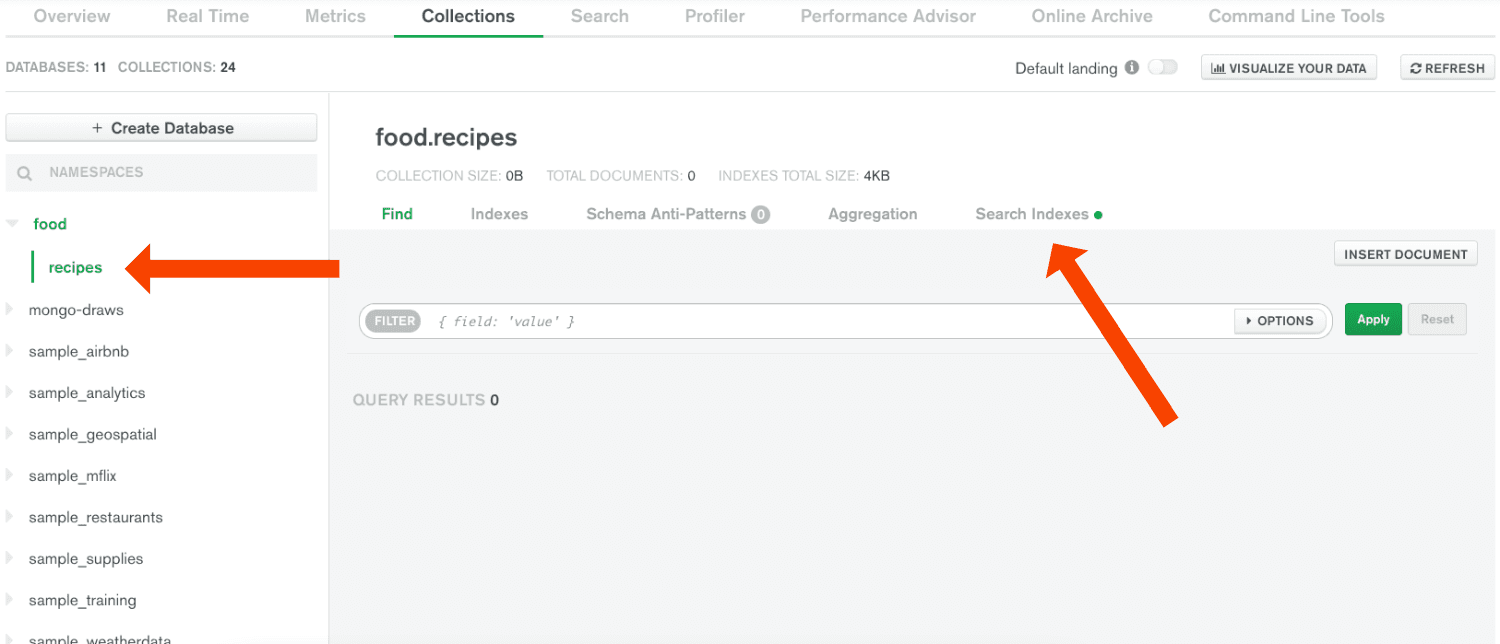Switch to the Indexes tab
The image size is (1500, 644).
tap(499, 214)
